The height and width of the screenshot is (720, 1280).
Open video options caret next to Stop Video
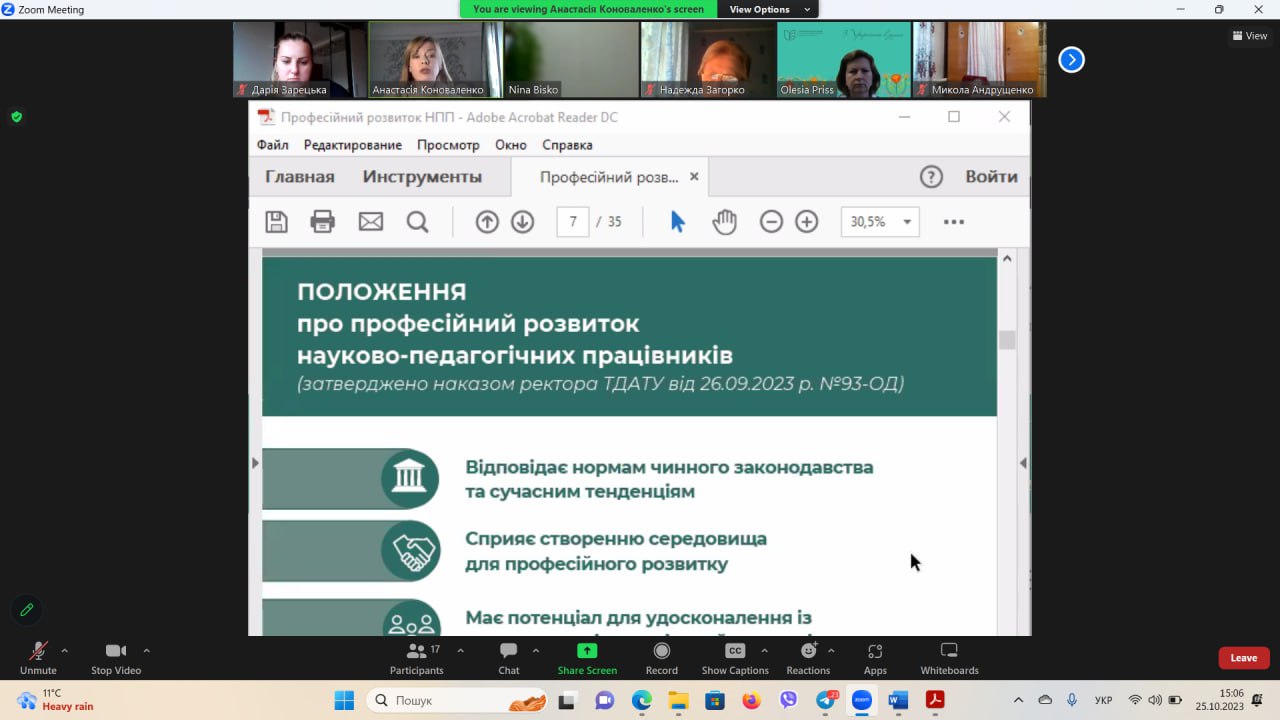pos(147,651)
